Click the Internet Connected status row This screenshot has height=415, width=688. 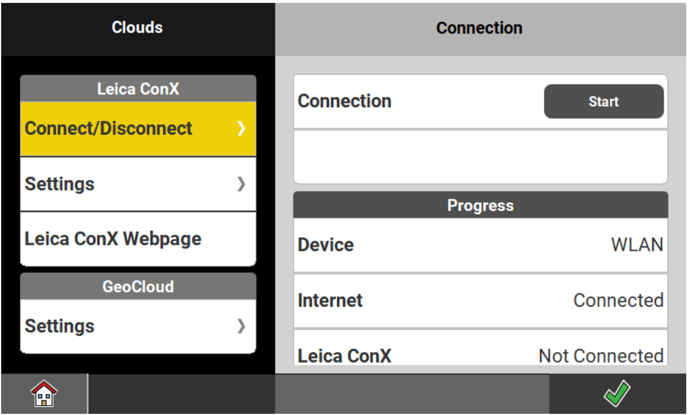point(480,300)
